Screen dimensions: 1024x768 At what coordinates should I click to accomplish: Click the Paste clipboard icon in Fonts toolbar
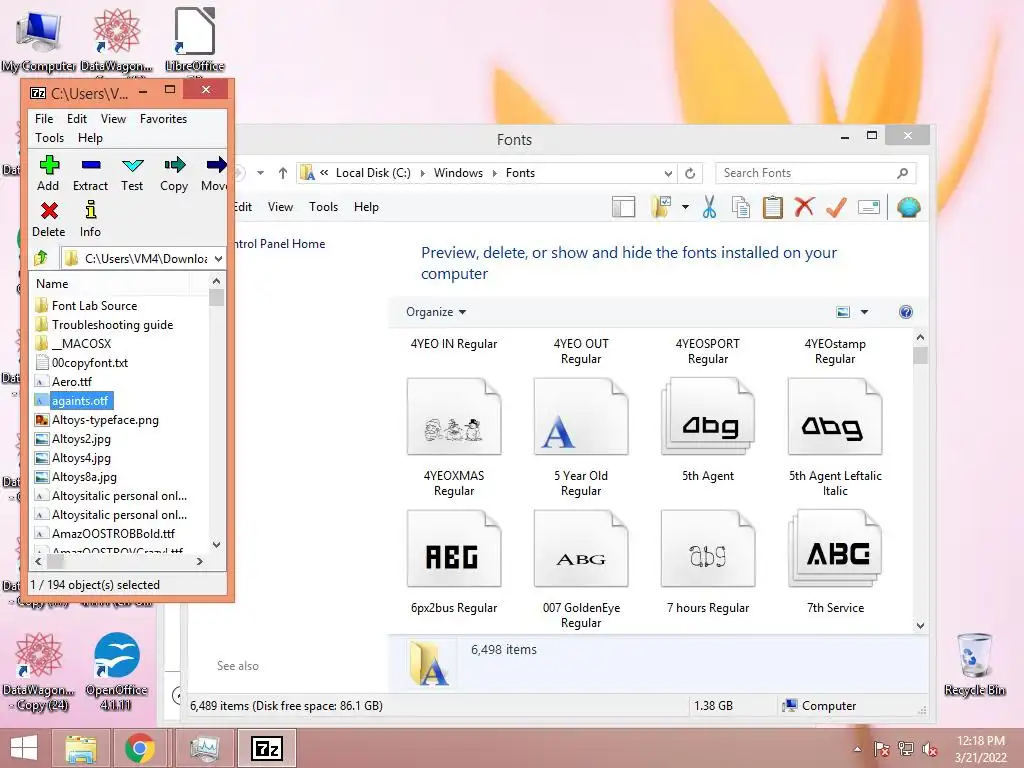point(773,208)
